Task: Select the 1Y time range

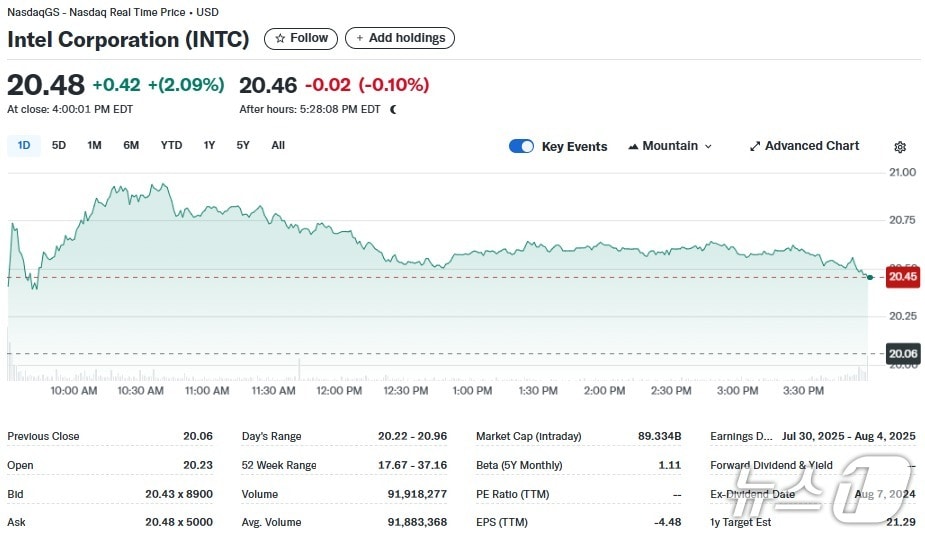Action: [209, 145]
